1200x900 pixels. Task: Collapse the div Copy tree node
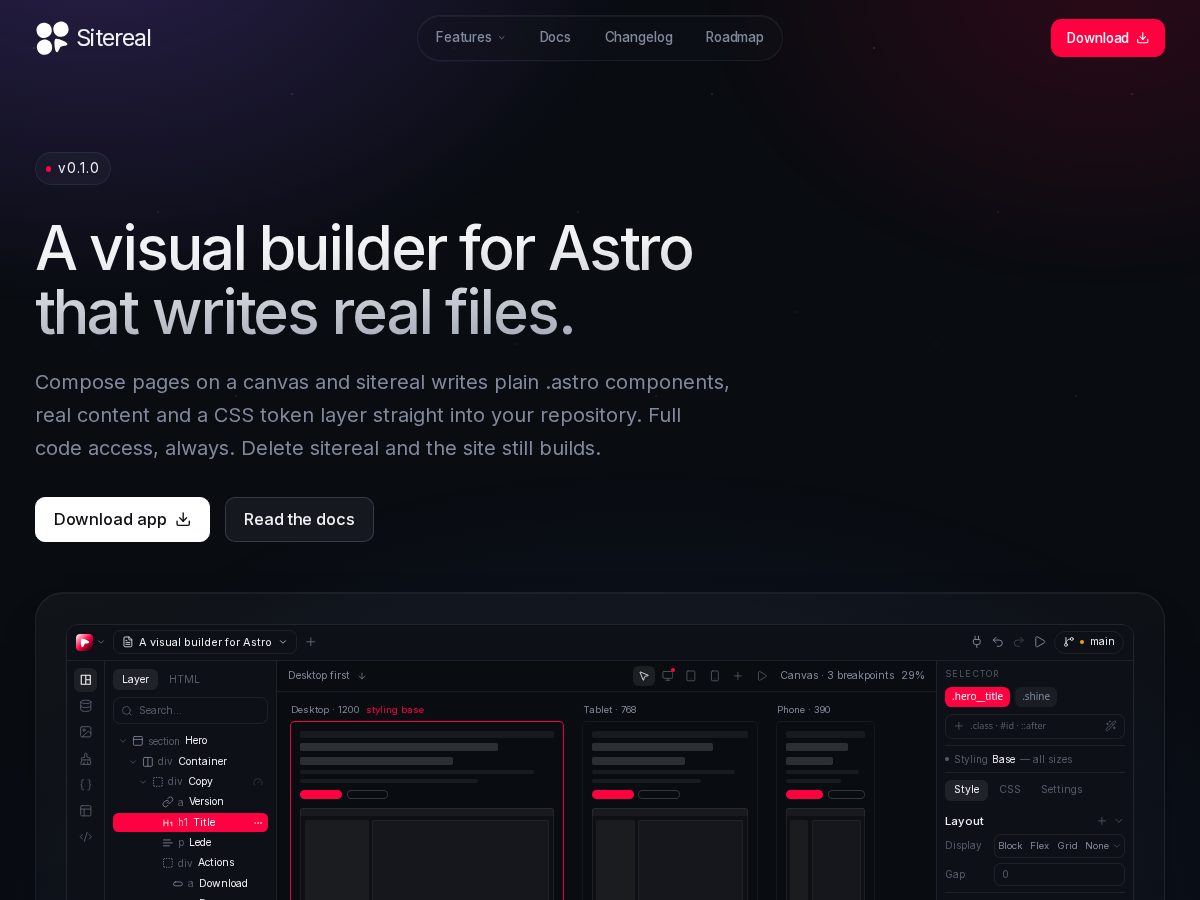pyautogui.click(x=143, y=782)
